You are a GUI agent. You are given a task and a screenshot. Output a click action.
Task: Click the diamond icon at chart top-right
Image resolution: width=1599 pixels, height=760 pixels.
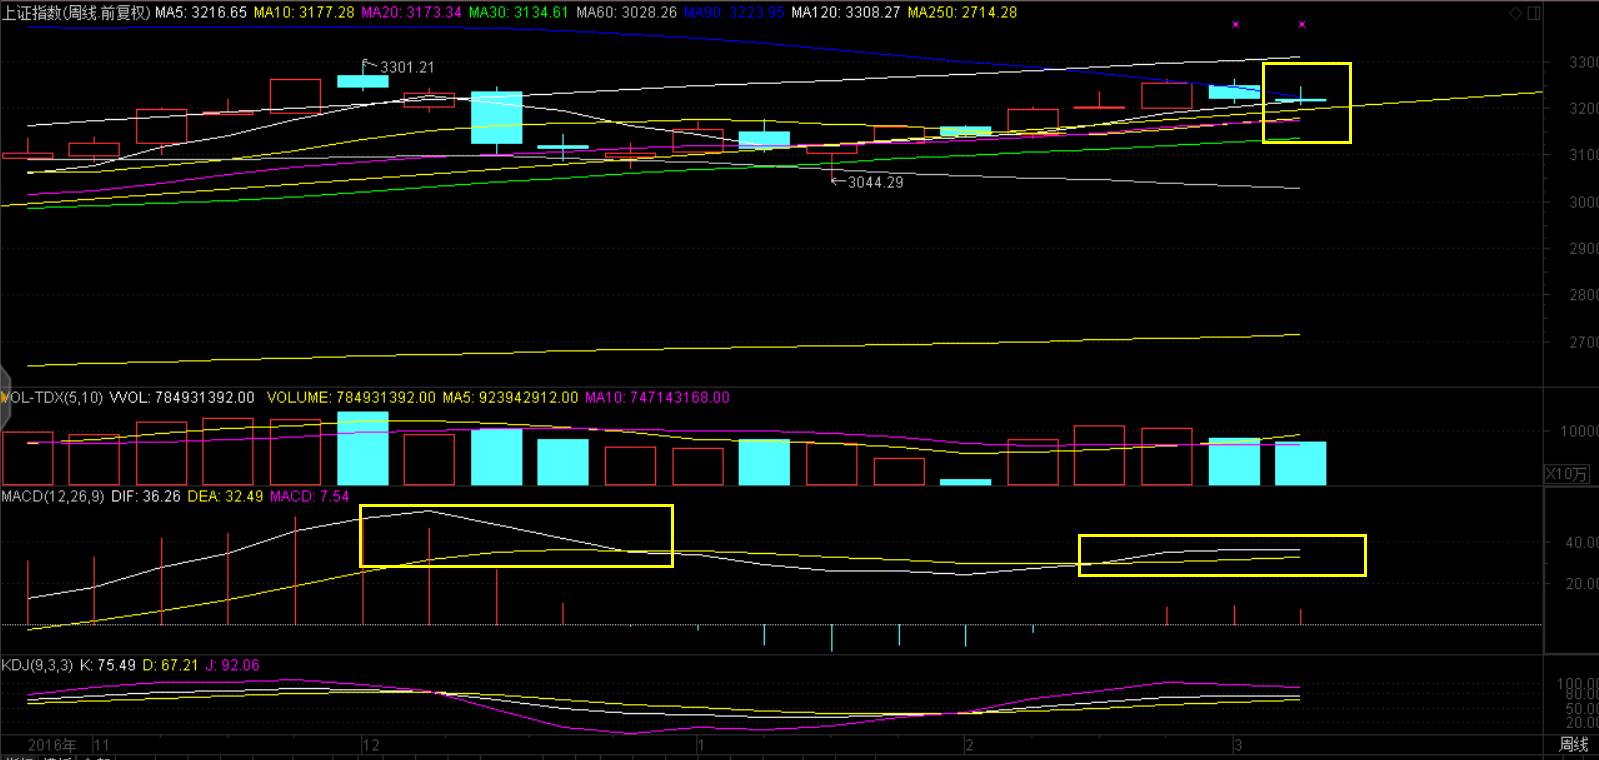click(1516, 13)
